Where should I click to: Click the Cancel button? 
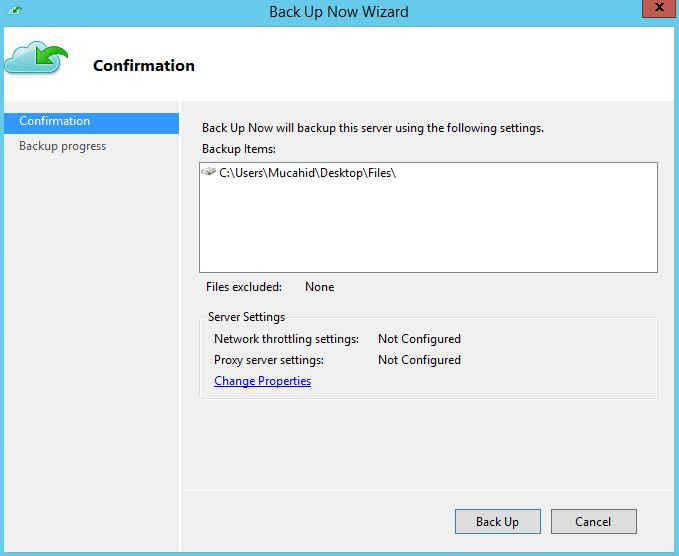tap(594, 521)
